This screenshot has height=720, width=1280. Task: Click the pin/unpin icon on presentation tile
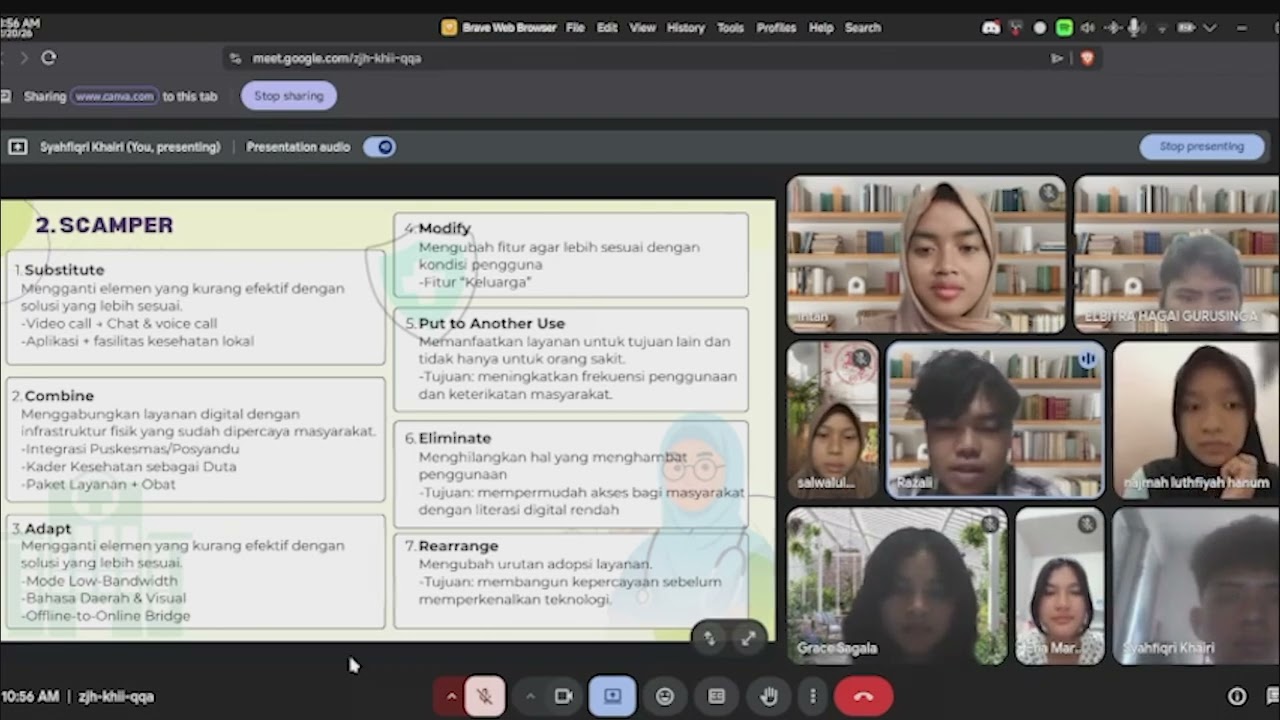[x=709, y=638]
